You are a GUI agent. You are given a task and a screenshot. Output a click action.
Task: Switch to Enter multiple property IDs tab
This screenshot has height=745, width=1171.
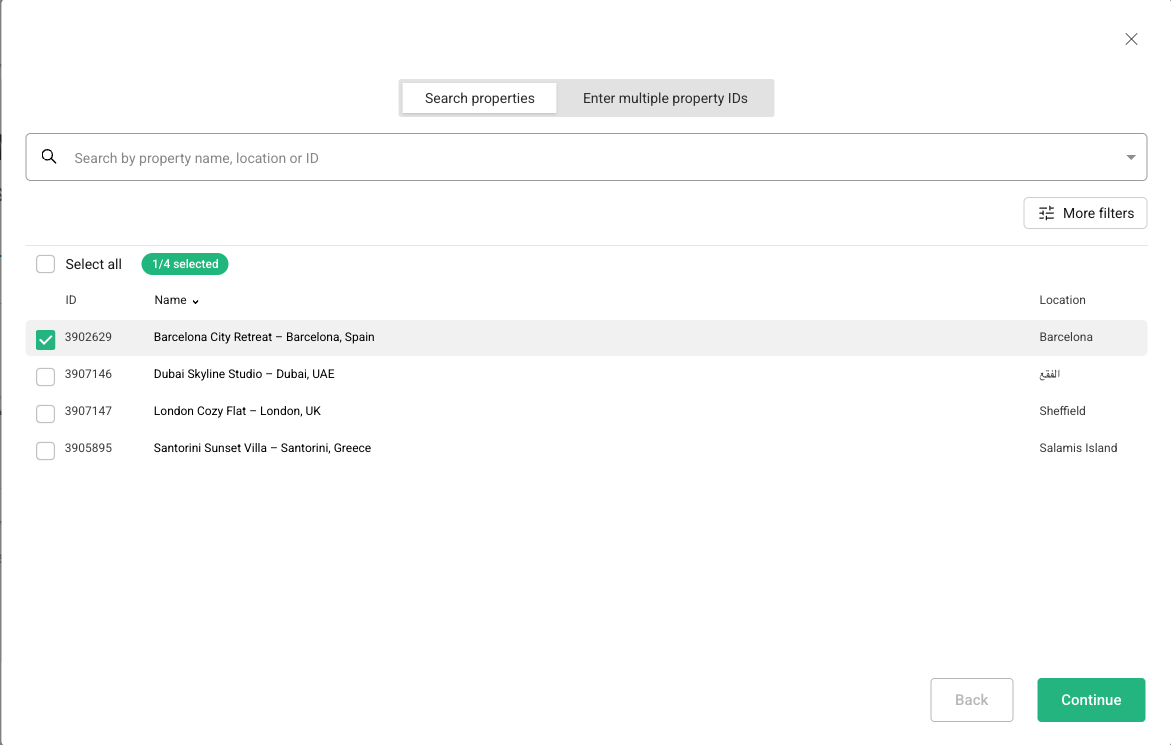coord(665,98)
